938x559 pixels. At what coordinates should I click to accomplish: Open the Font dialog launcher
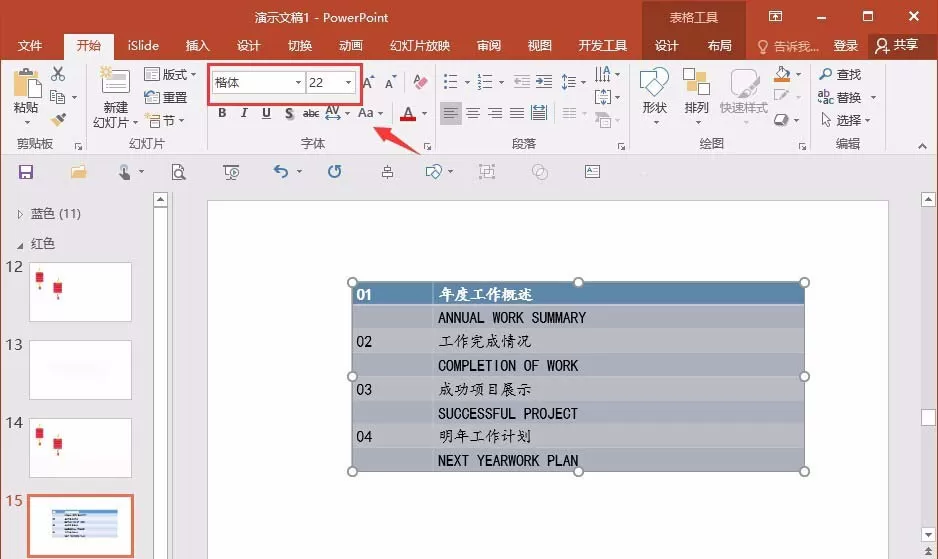[427, 146]
